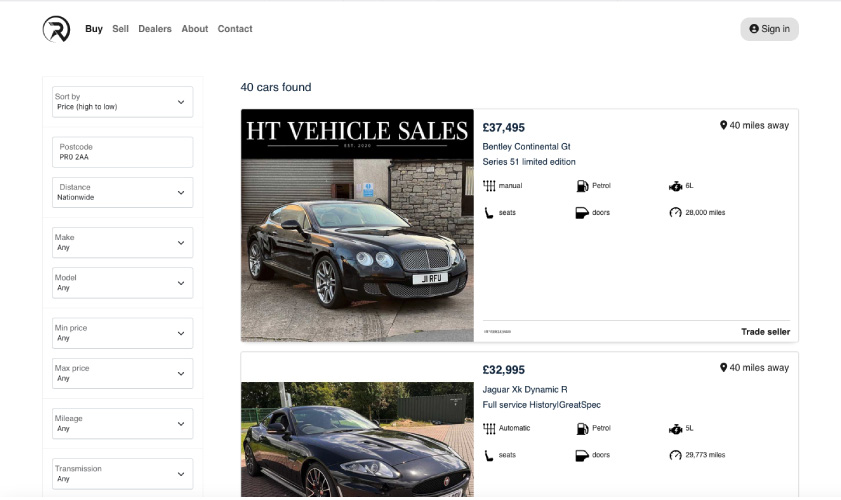Open the Bentley Continental Gt listing title
Image resolution: width=841 pixels, height=500 pixels.
(x=526, y=146)
